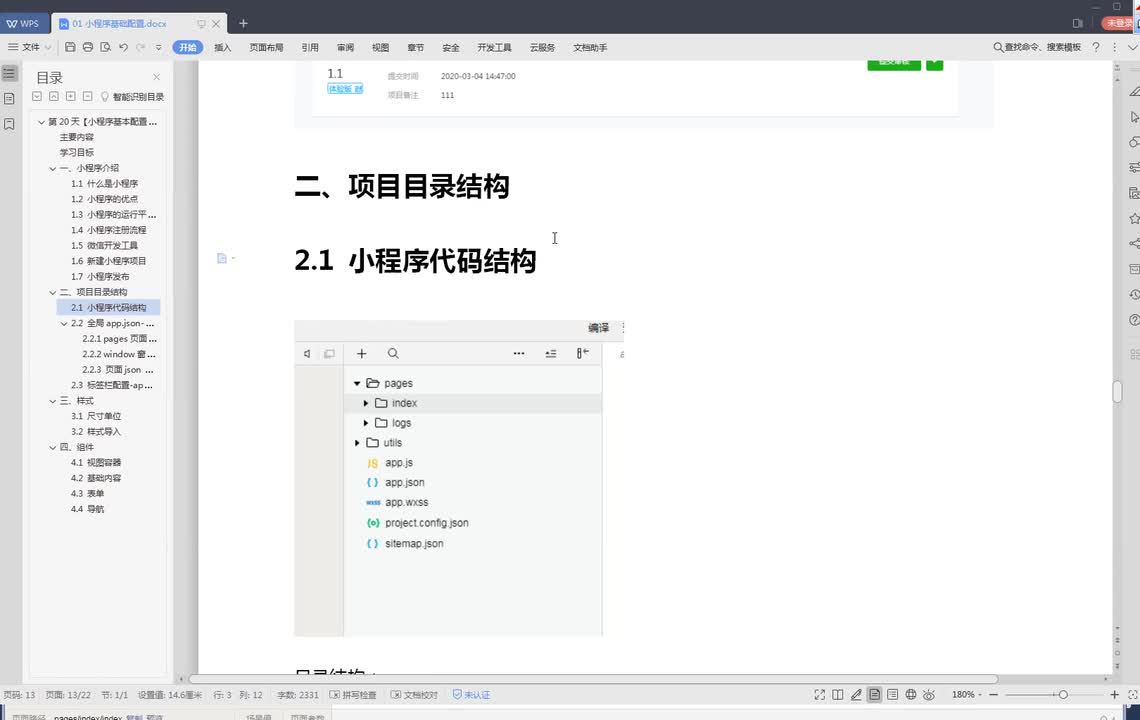This screenshot has width=1140, height=720.
Task: Collapse the 第 20 天 outline root
Action: tap(41, 122)
